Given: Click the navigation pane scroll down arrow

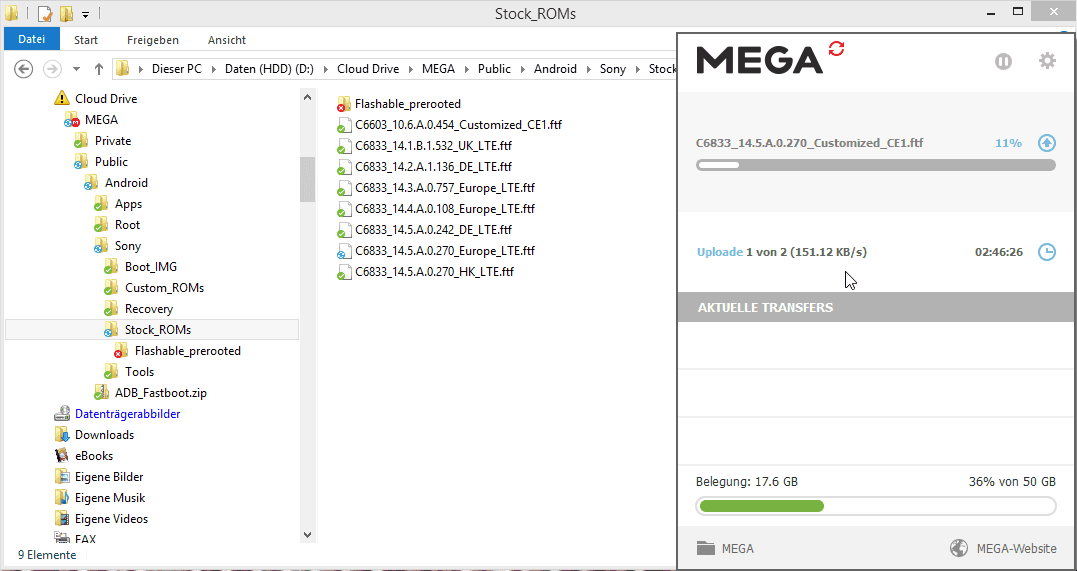Looking at the screenshot, I should tap(308, 535).
